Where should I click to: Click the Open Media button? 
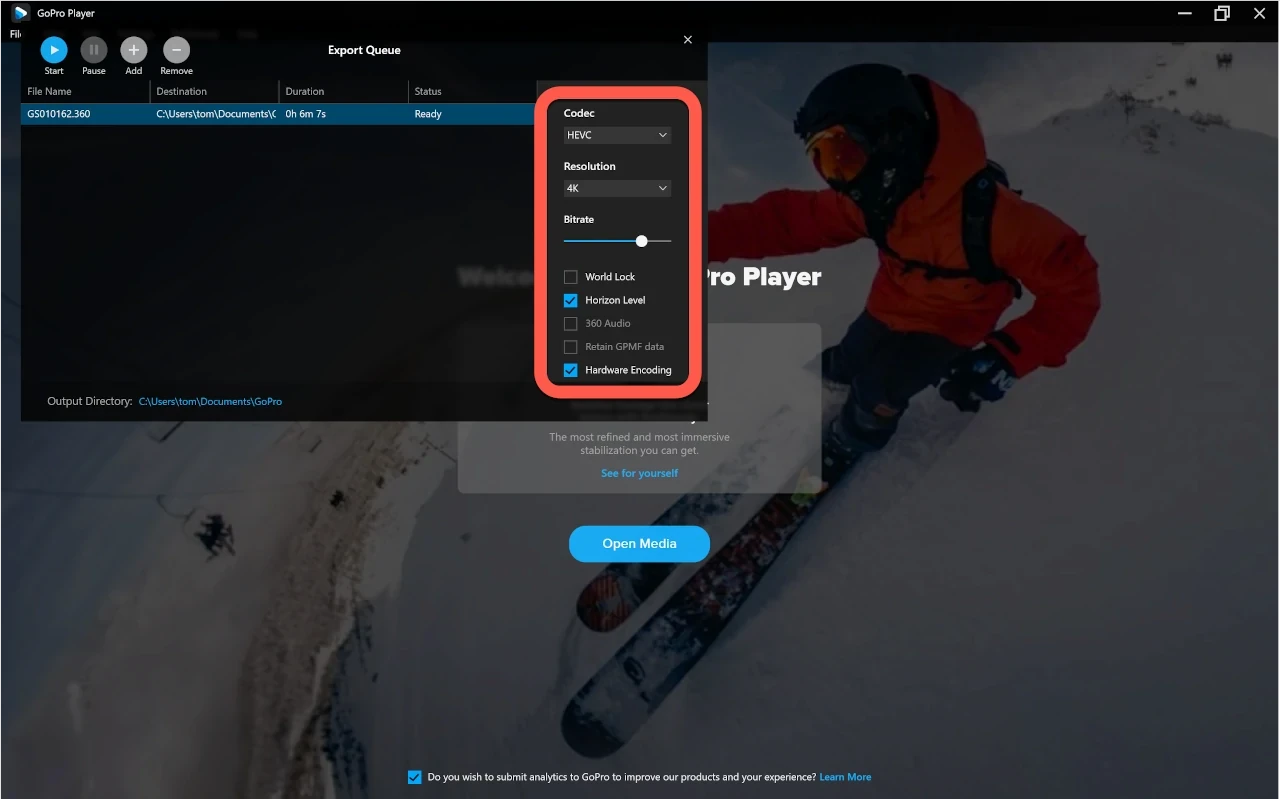pyautogui.click(x=639, y=544)
